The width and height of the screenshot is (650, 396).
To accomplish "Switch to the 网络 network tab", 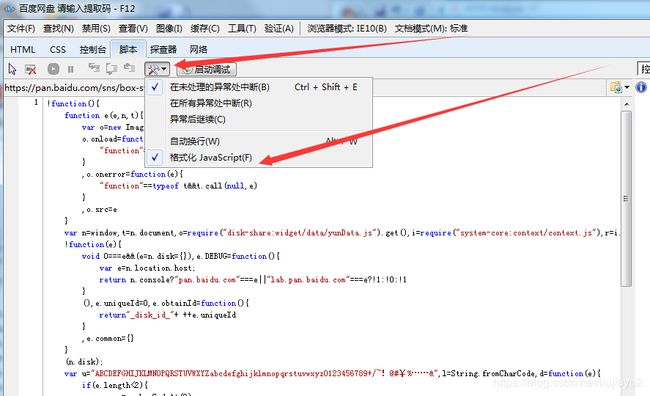I will click(199, 50).
